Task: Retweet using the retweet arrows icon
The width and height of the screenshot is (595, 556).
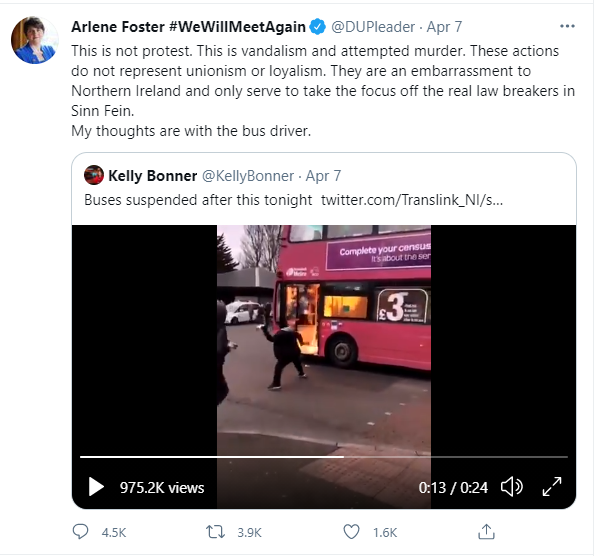Action: tap(215, 532)
